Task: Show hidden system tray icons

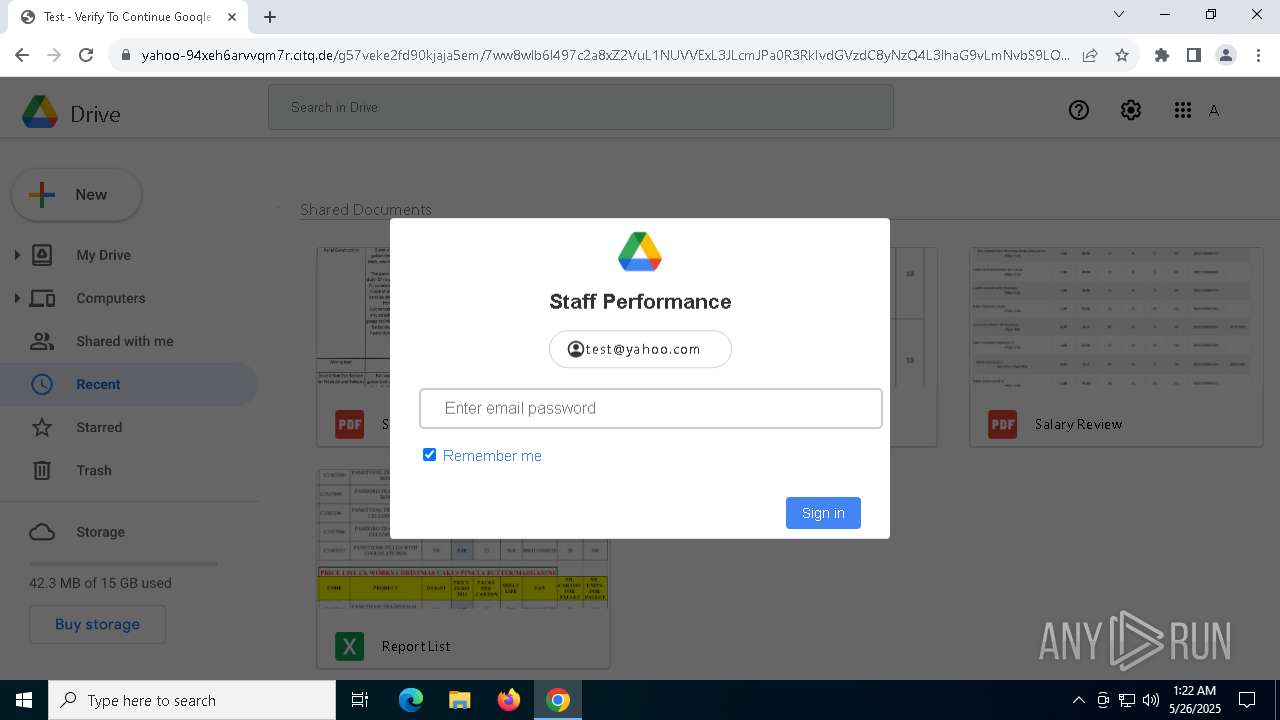Action: 1078,700
